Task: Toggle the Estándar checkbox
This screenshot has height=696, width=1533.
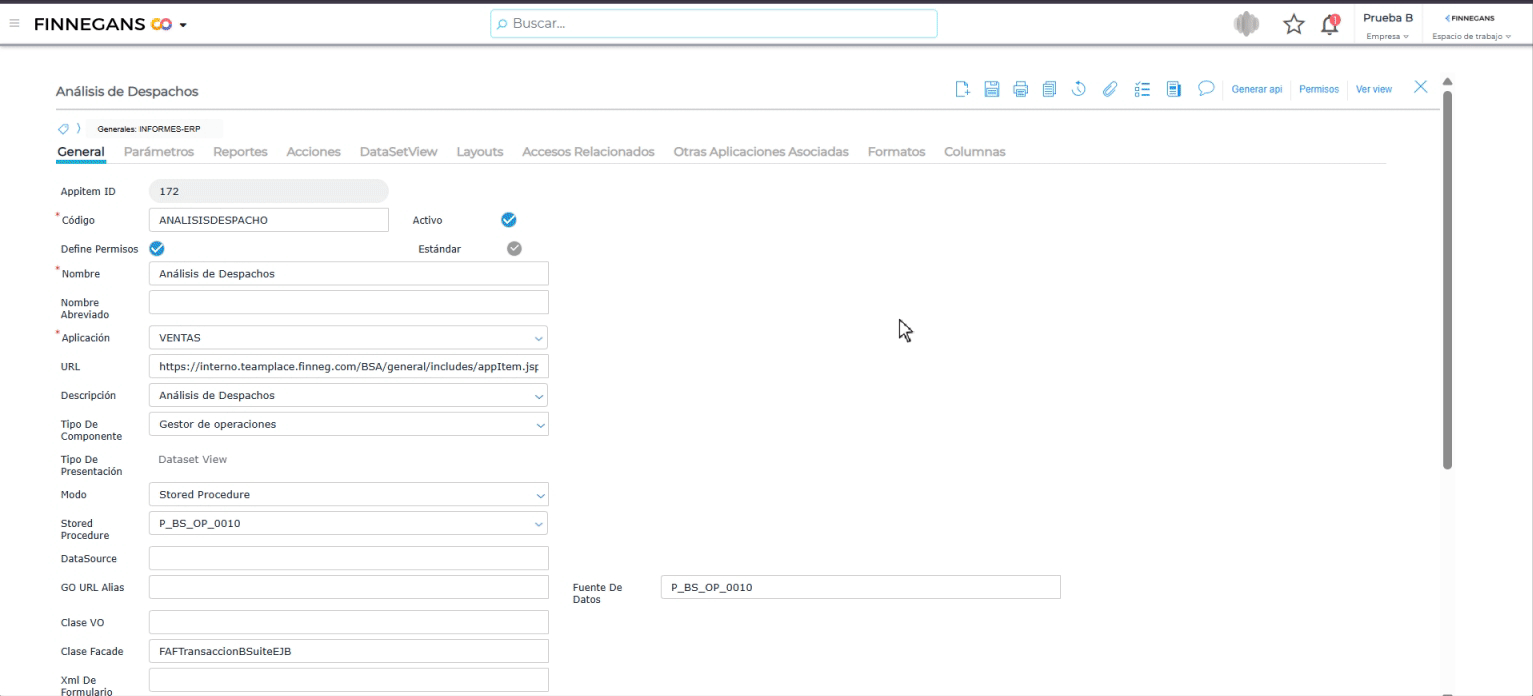Action: (x=514, y=249)
